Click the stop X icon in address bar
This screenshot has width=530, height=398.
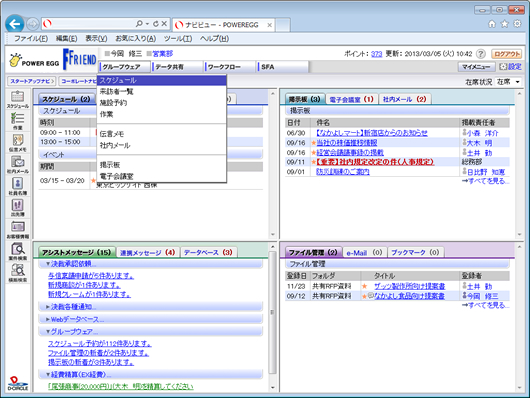pos(164,24)
